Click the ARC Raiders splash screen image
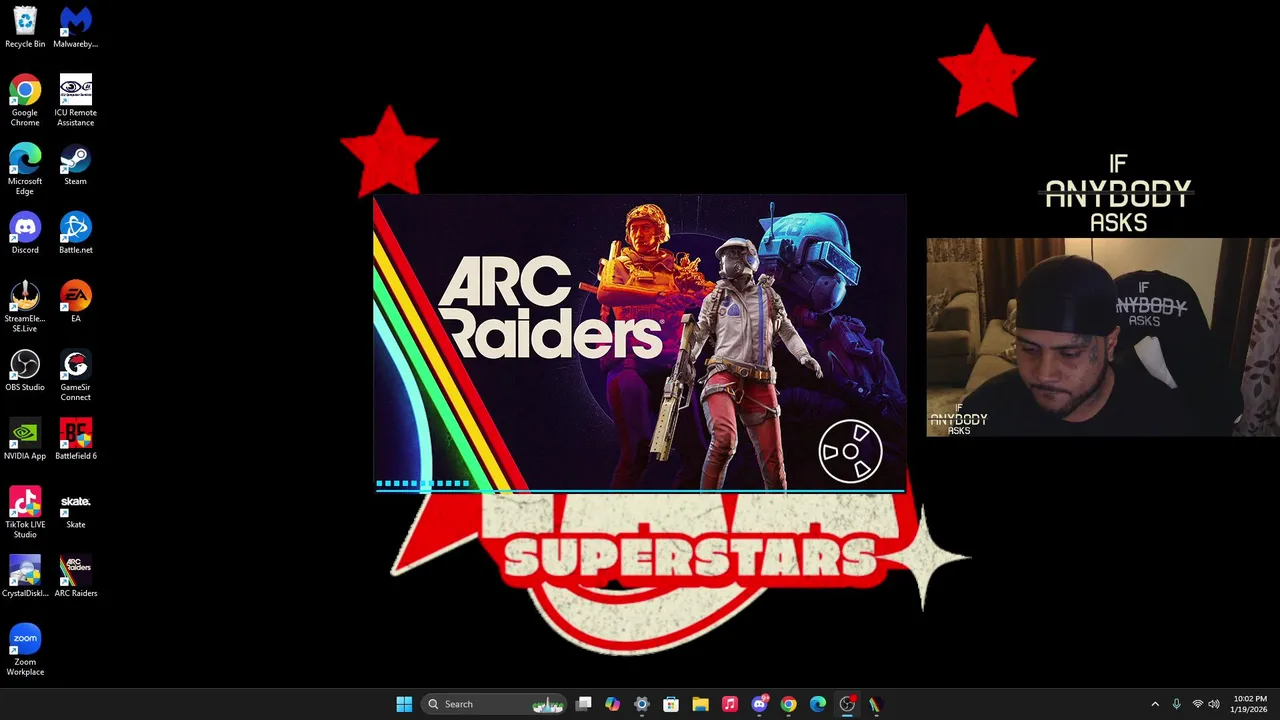The width and height of the screenshot is (1280, 720). tap(639, 344)
